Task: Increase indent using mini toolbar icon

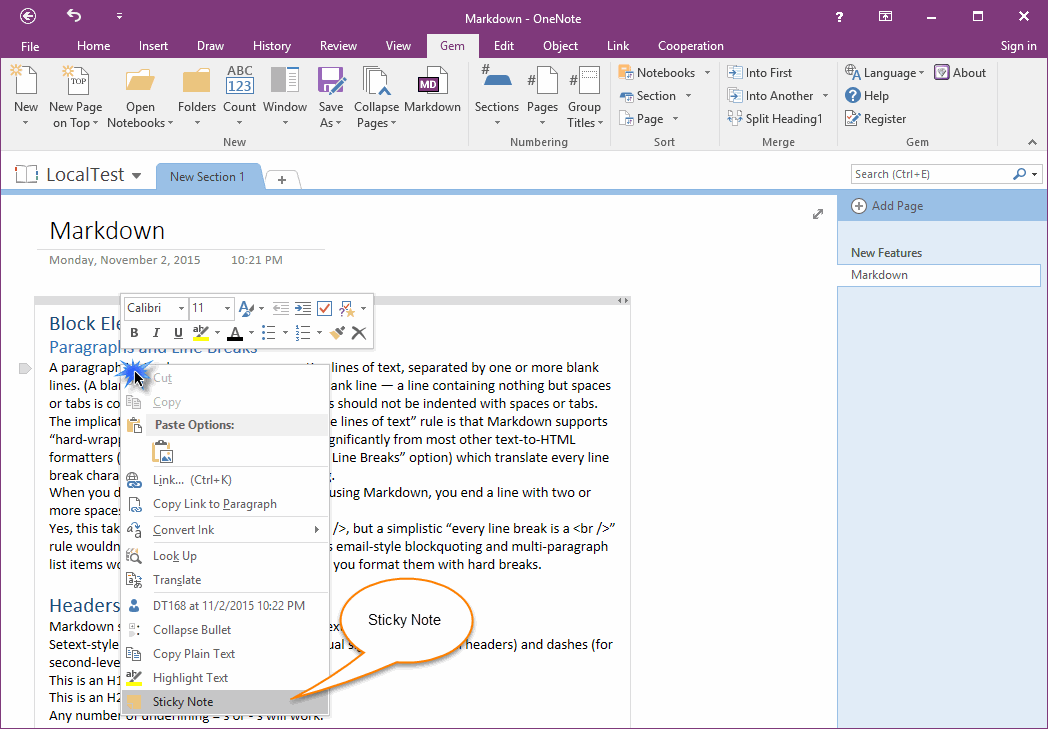Action: point(302,309)
